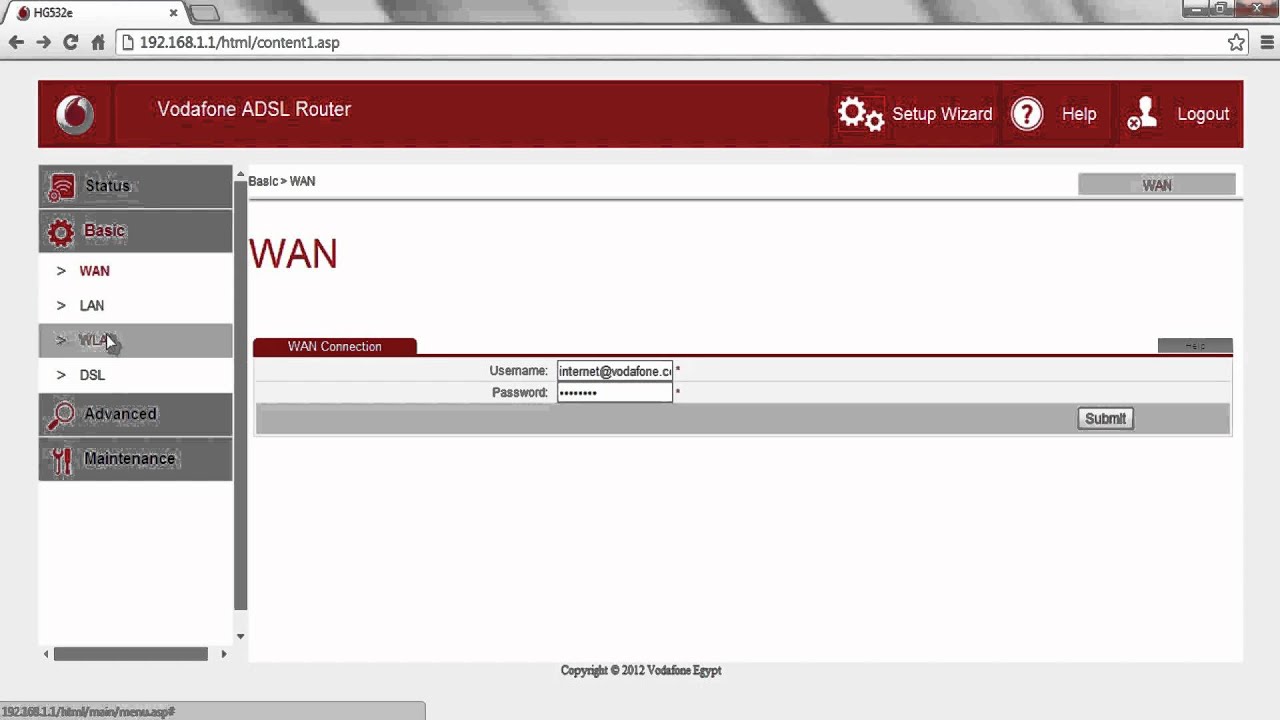The height and width of the screenshot is (720, 1280).
Task: Focus the Username input field
Action: click(615, 371)
